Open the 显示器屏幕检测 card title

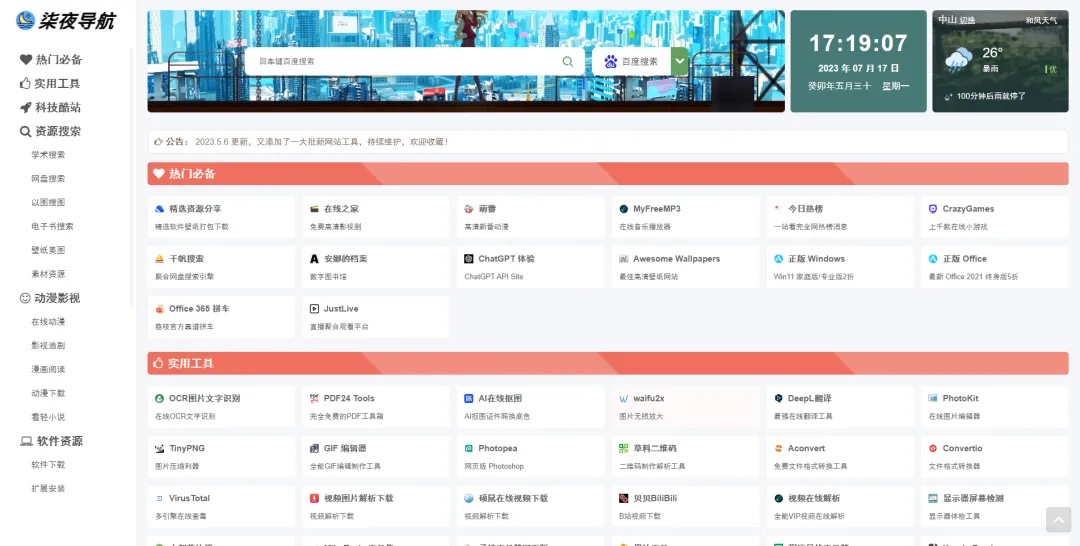pos(973,498)
